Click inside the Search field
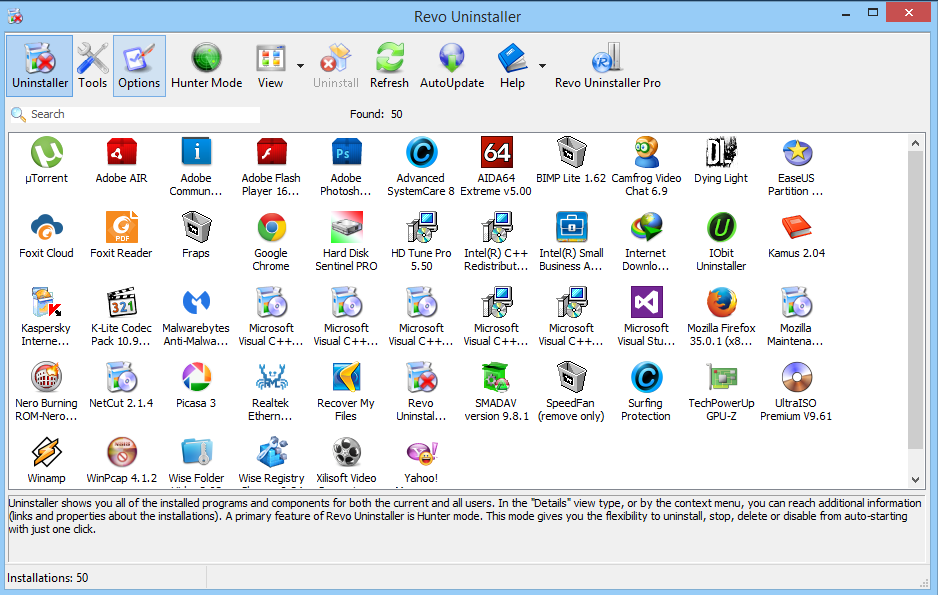The height and width of the screenshot is (595, 938). tap(140, 114)
